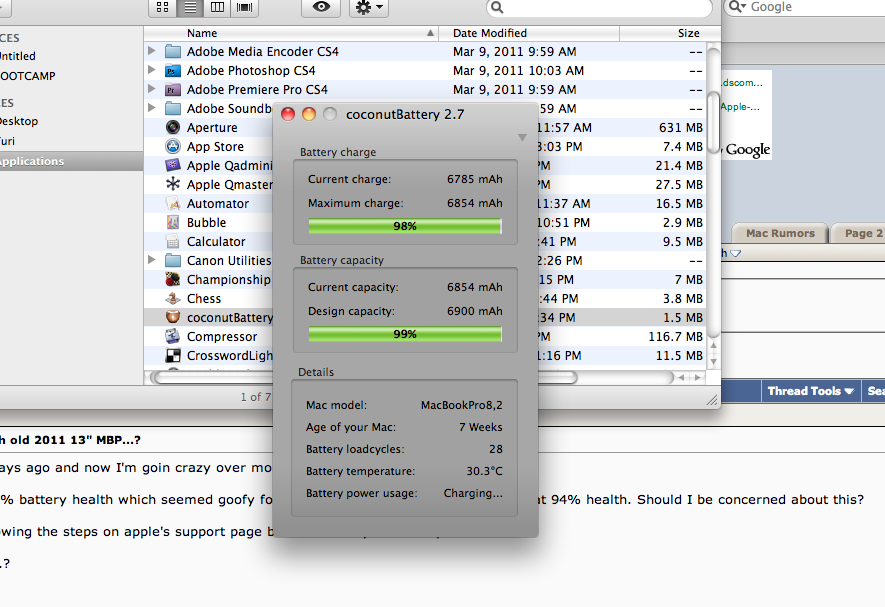This screenshot has width=885, height=607.
Task: Select the Apple Qmaster icon
Action: pos(173,184)
